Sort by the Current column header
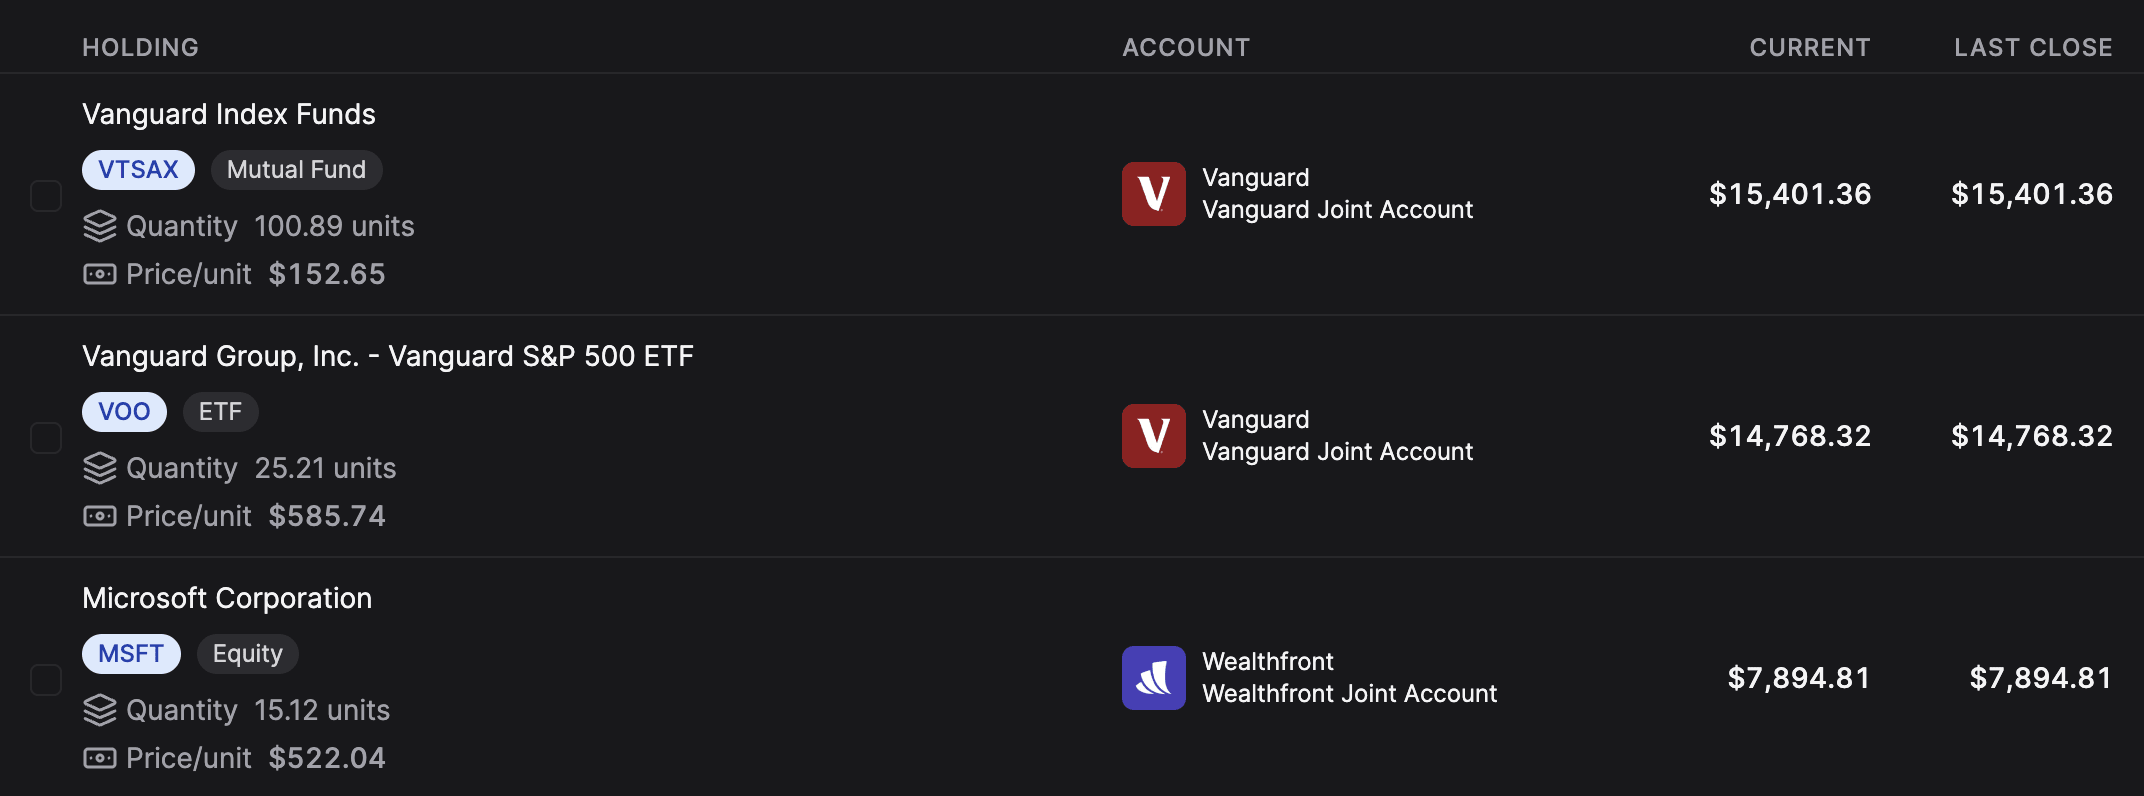This screenshot has width=2144, height=796. point(1809,47)
